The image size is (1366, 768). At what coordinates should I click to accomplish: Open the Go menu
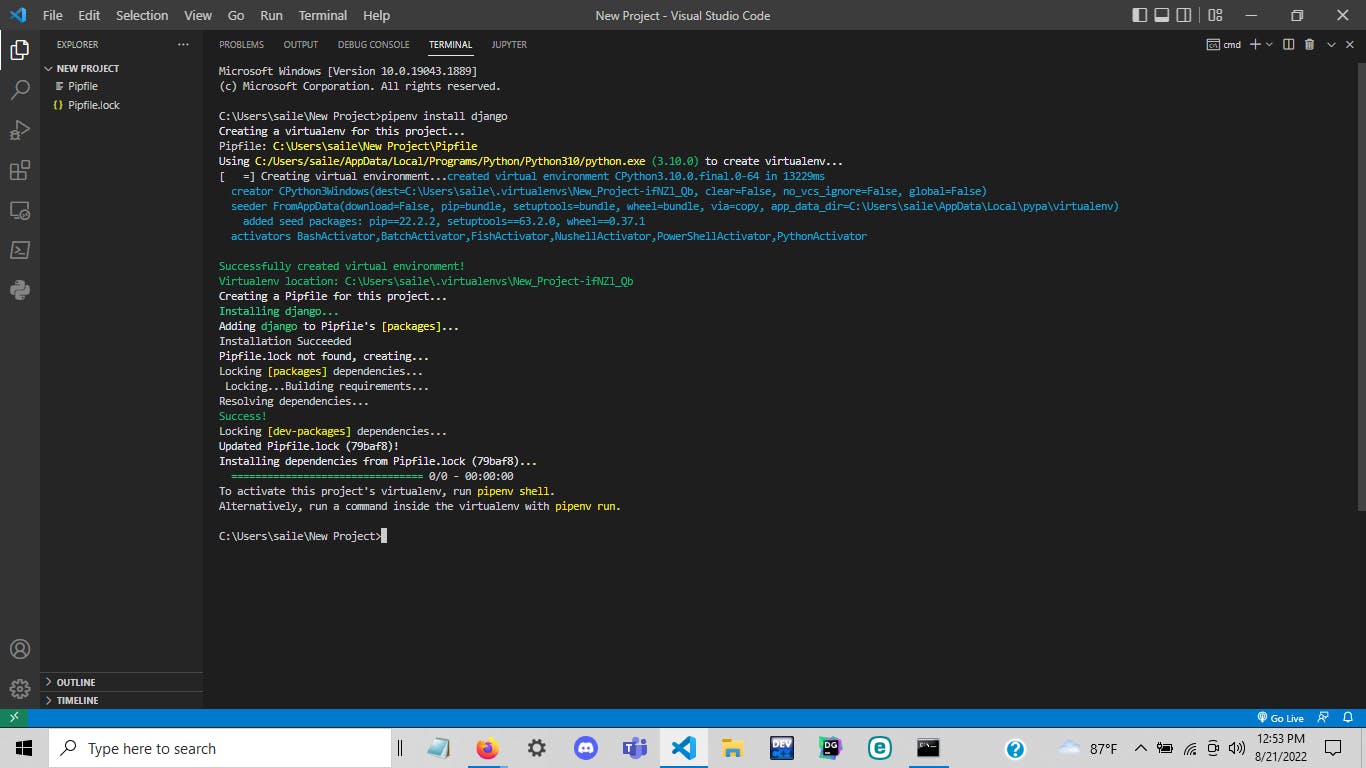coord(236,15)
